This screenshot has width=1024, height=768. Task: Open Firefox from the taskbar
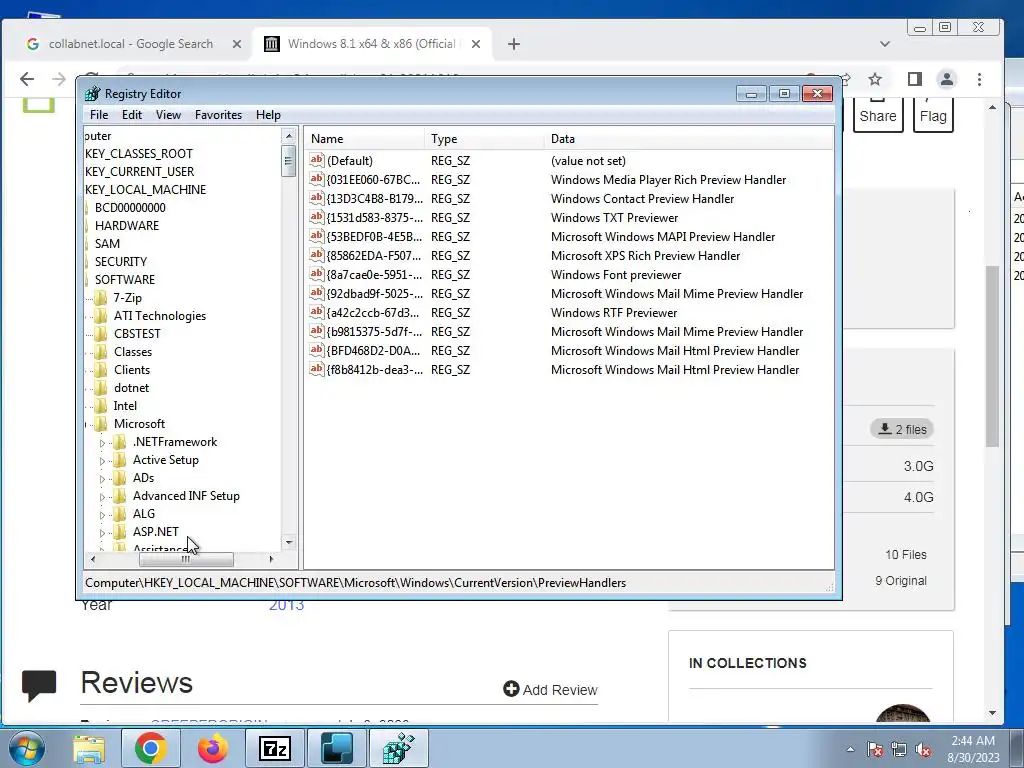click(213, 748)
